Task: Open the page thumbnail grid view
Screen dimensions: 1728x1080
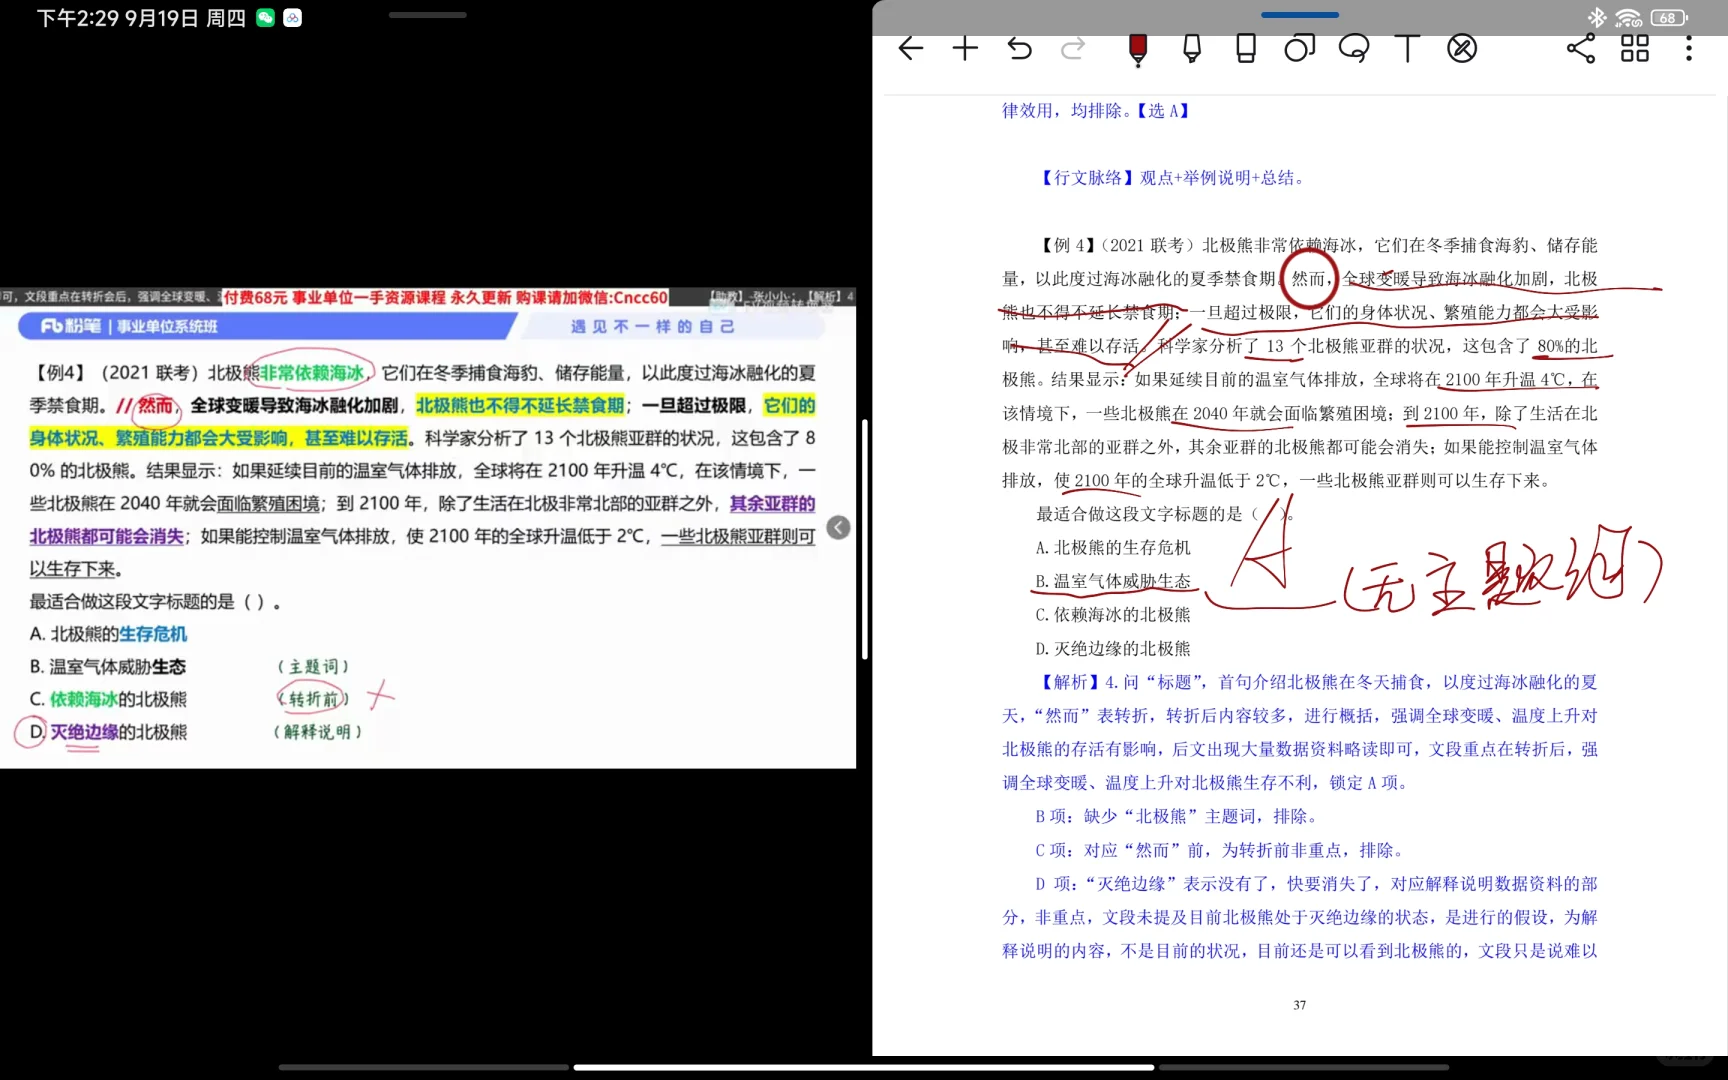Action: (1634, 48)
